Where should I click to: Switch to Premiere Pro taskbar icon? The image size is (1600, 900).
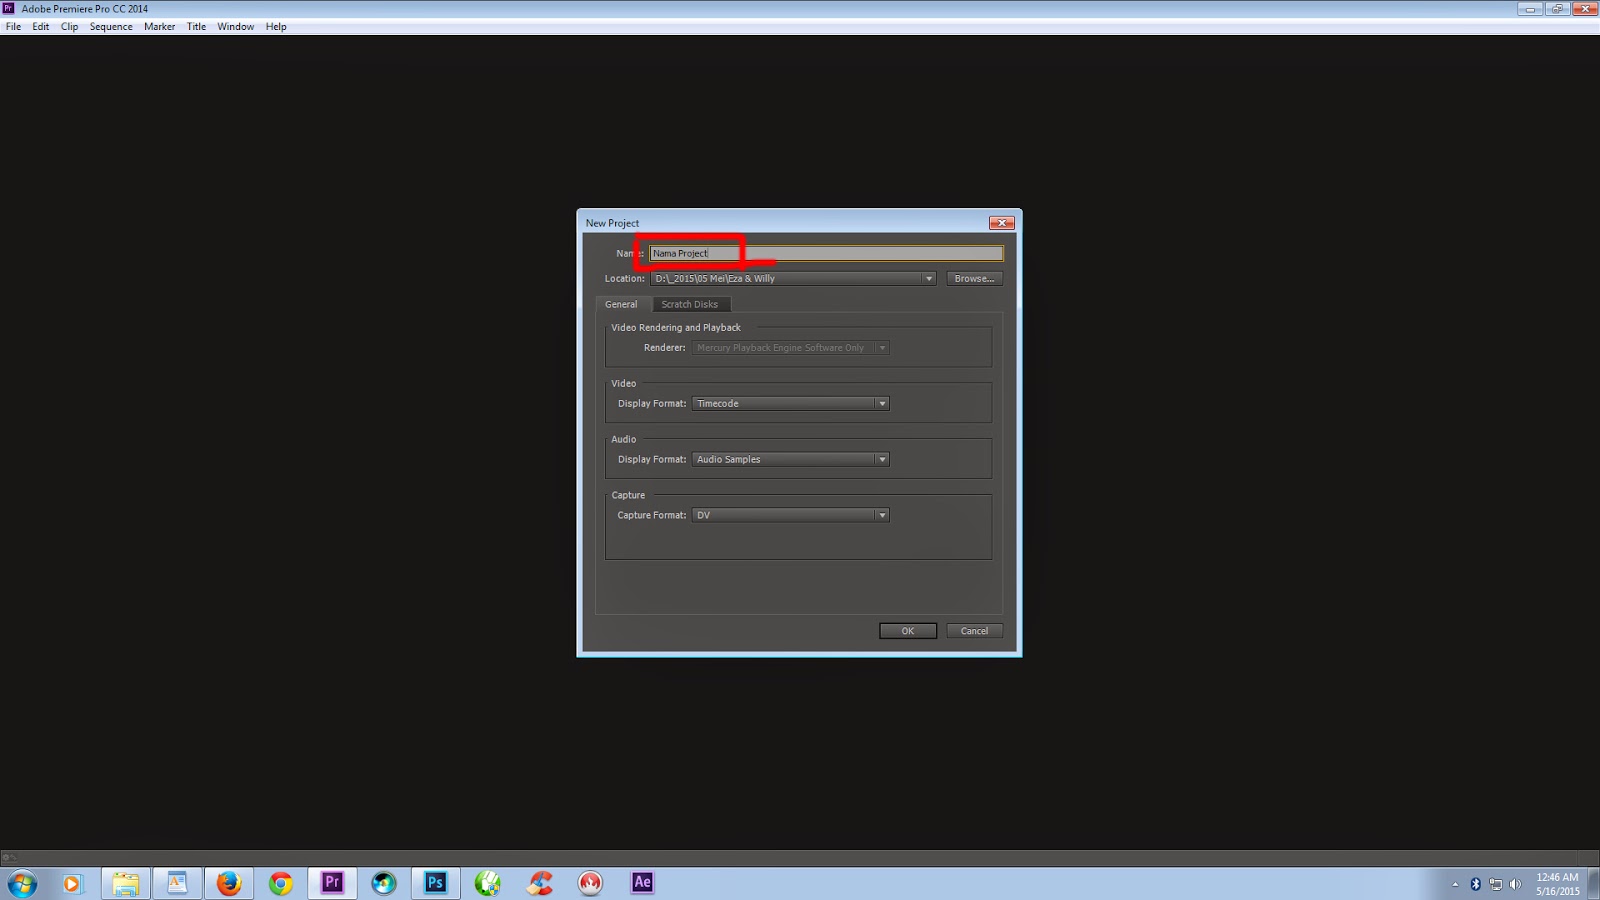pyautogui.click(x=332, y=882)
